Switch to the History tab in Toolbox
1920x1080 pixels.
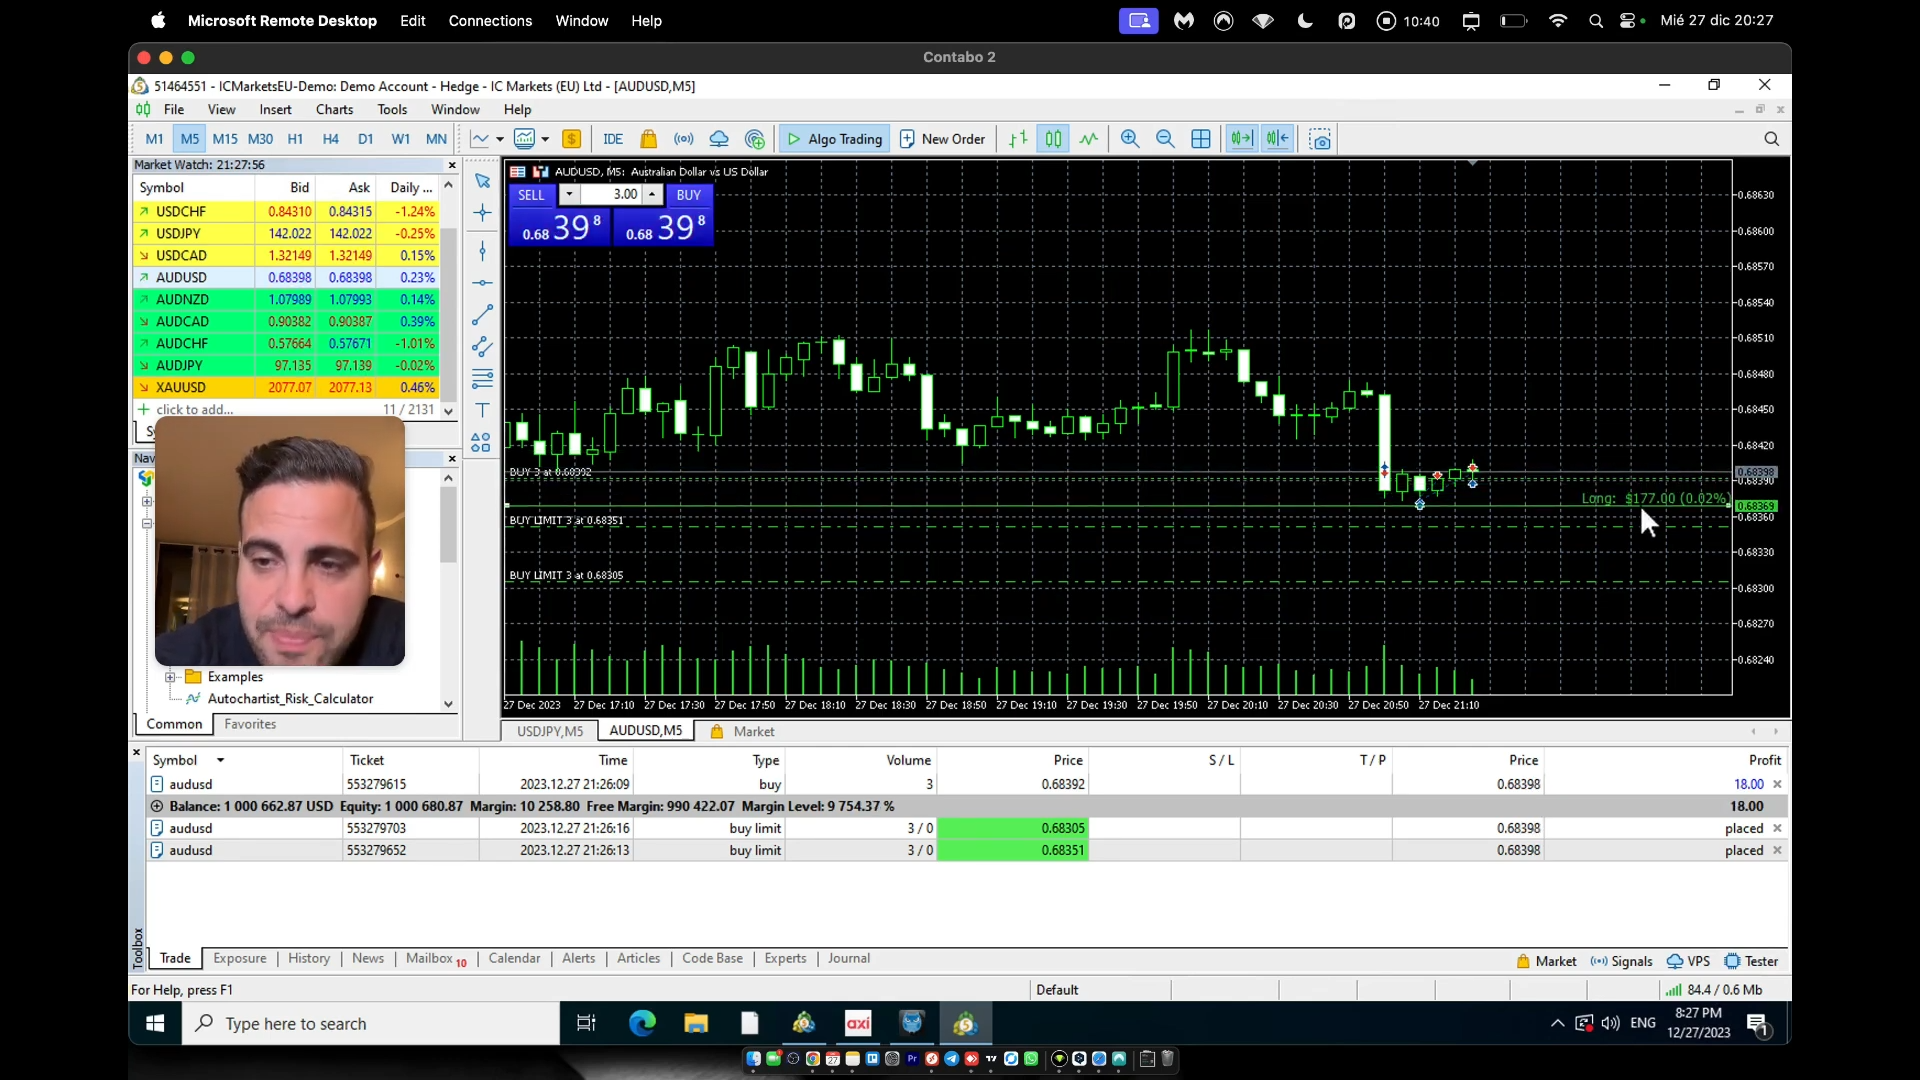coord(308,958)
